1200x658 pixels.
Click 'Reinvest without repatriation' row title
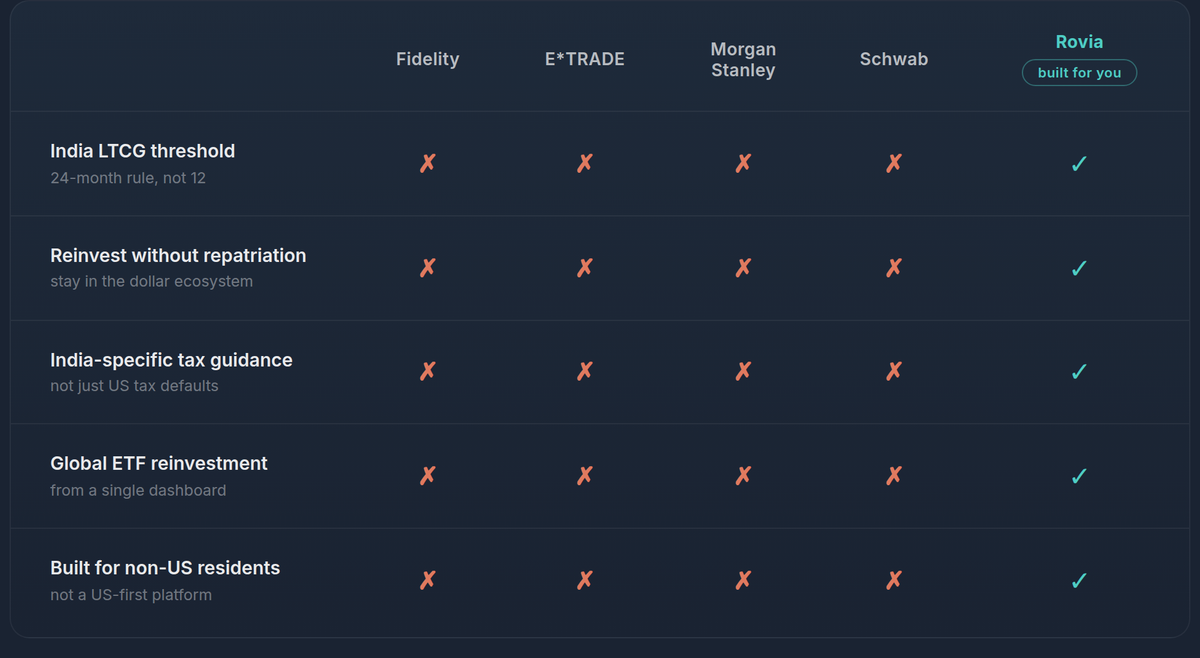[178, 255]
